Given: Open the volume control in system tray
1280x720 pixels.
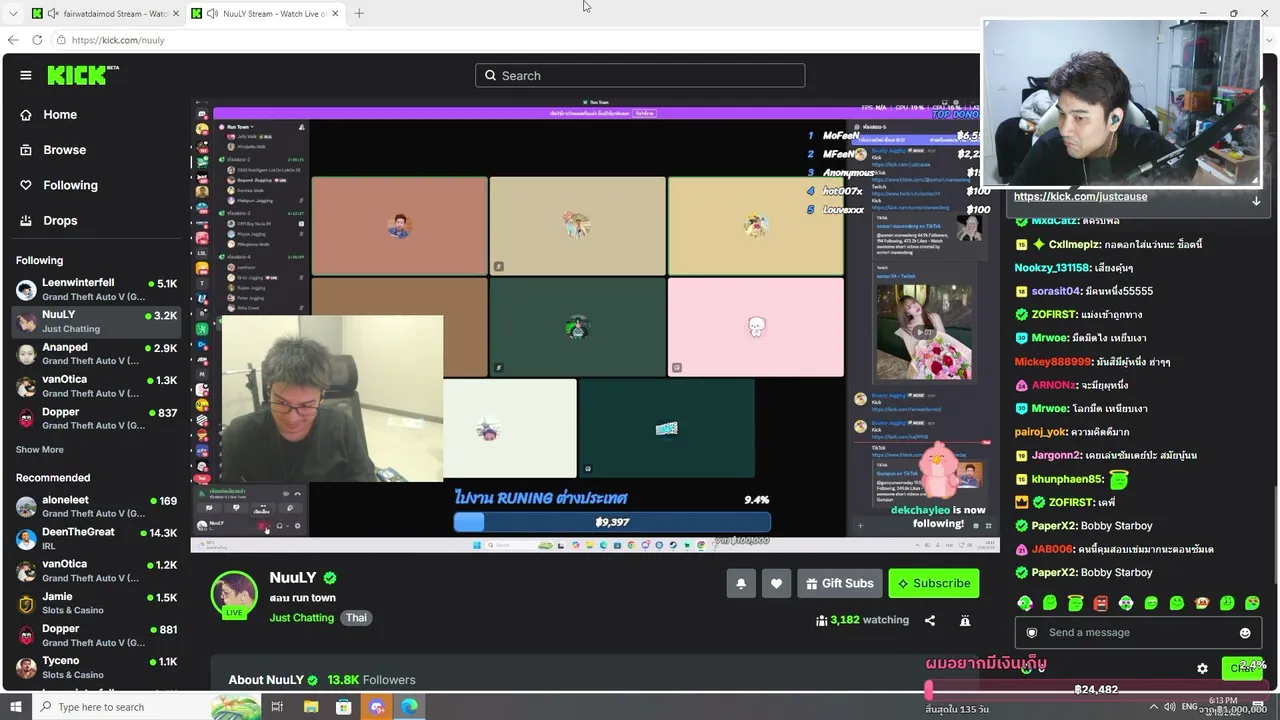Looking at the screenshot, I should [1169, 707].
